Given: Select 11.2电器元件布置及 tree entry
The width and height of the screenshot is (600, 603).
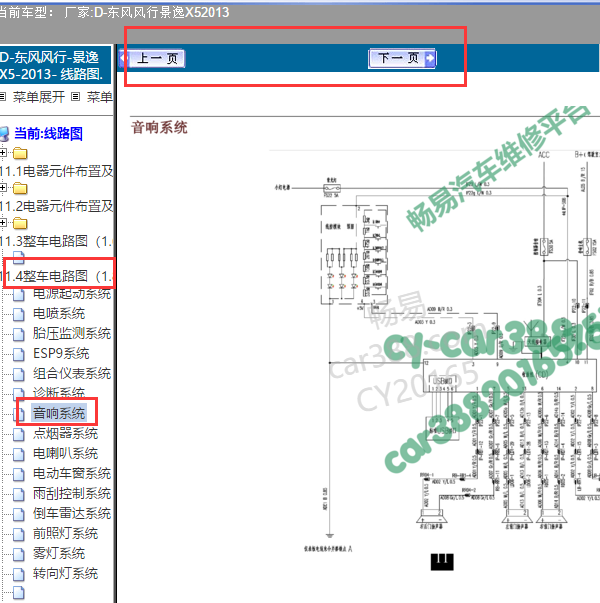Looking at the screenshot, I should (x=57, y=206).
